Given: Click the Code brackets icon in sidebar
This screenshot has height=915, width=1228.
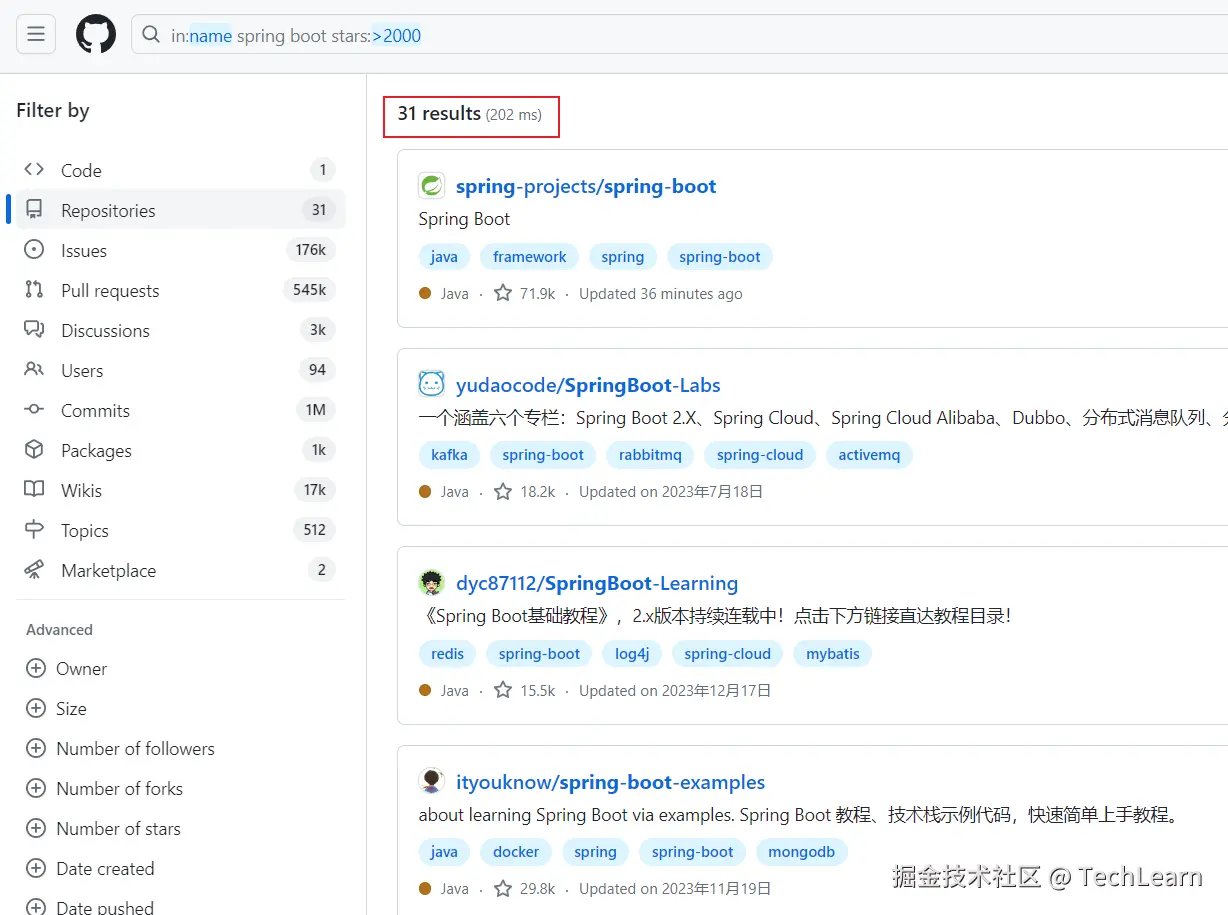Looking at the screenshot, I should coord(34,170).
